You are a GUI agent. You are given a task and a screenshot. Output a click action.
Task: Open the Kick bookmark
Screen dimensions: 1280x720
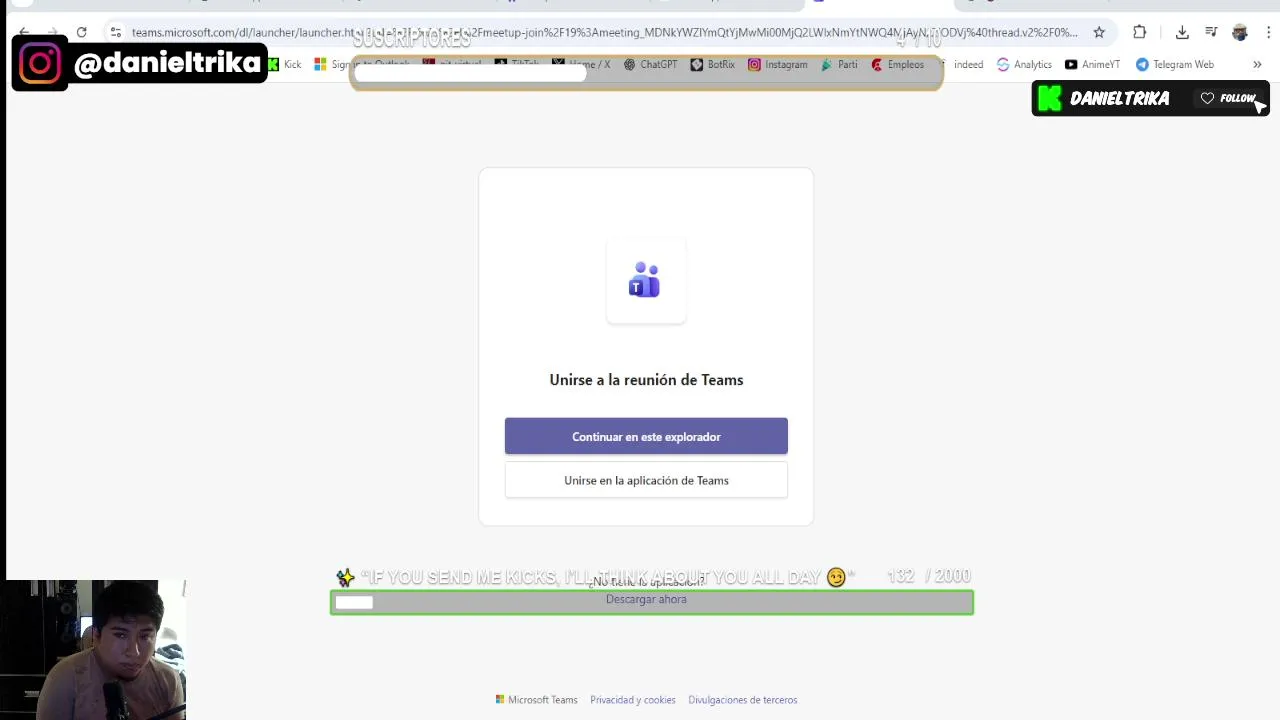[x=285, y=64]
